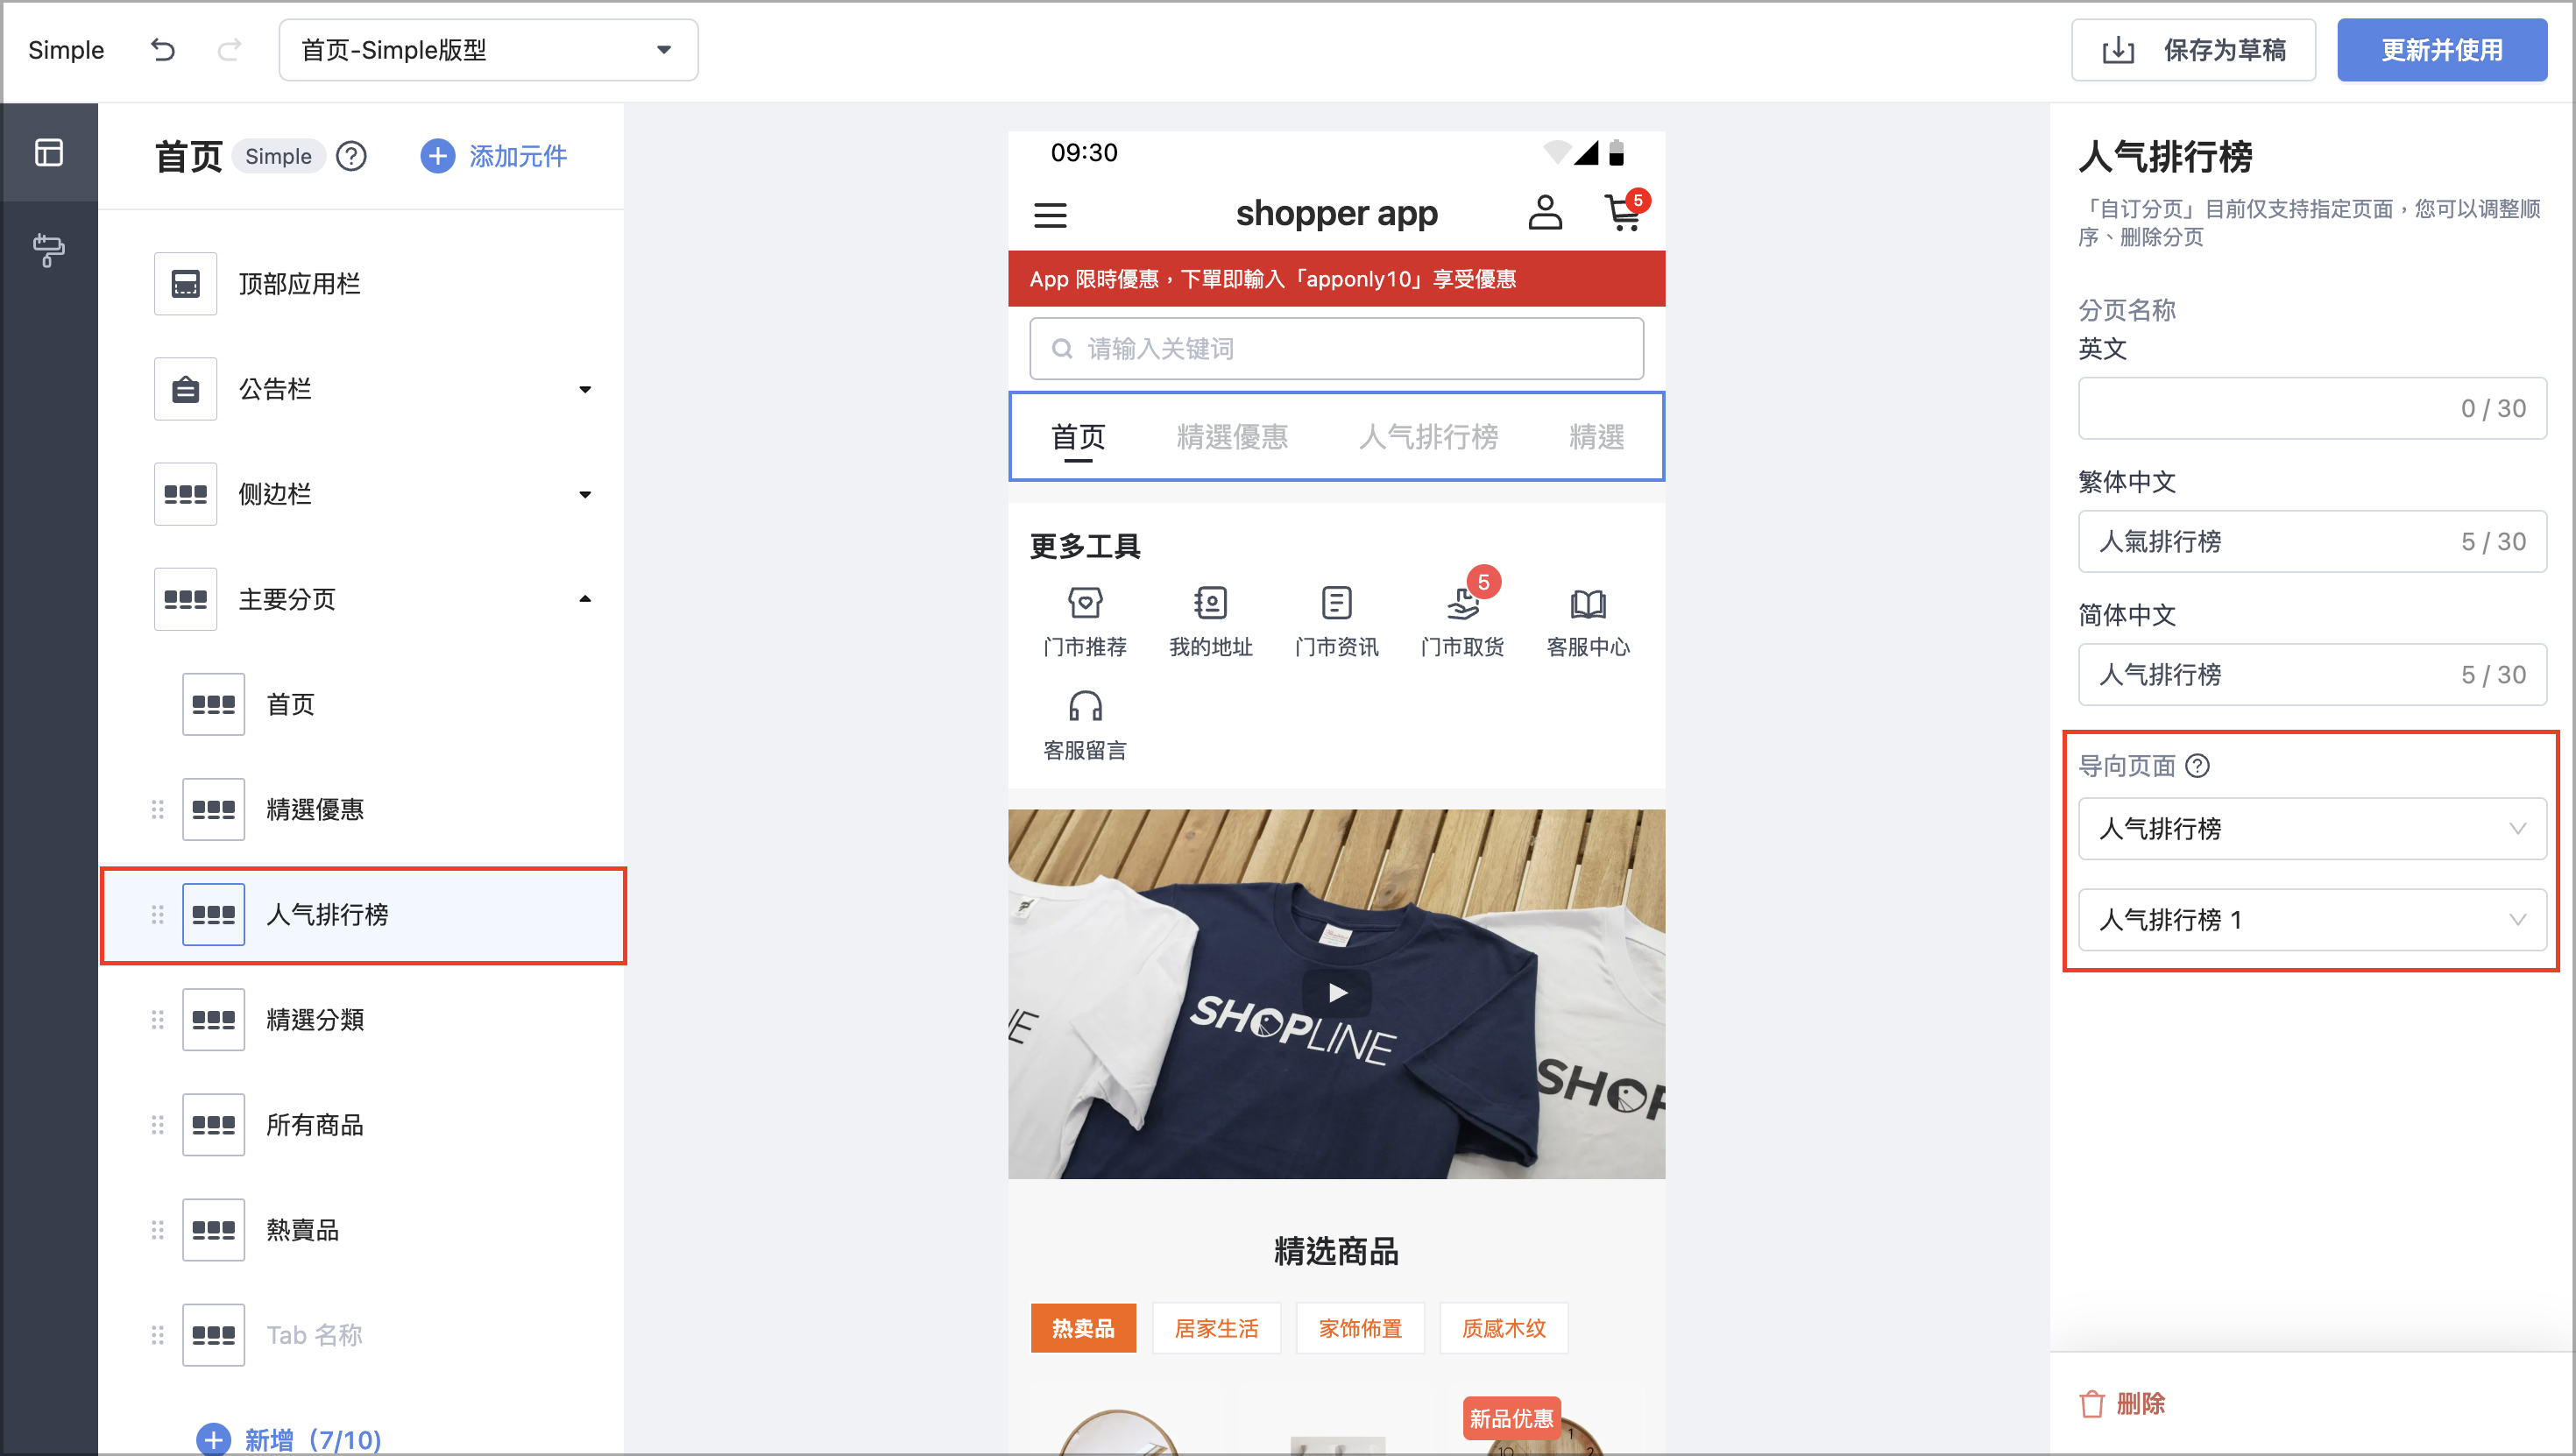Select 首页 row under 主要分页
The height and width of the screenshot is (1456, 2576).
pos(363,704)
